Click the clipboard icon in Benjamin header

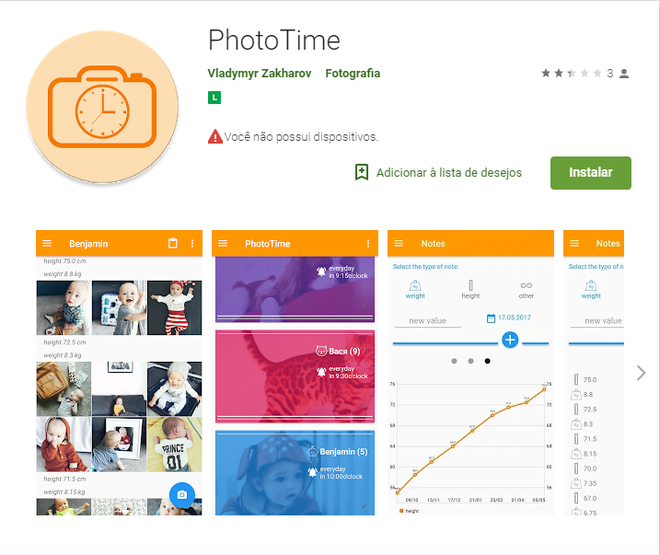[173, 243]
